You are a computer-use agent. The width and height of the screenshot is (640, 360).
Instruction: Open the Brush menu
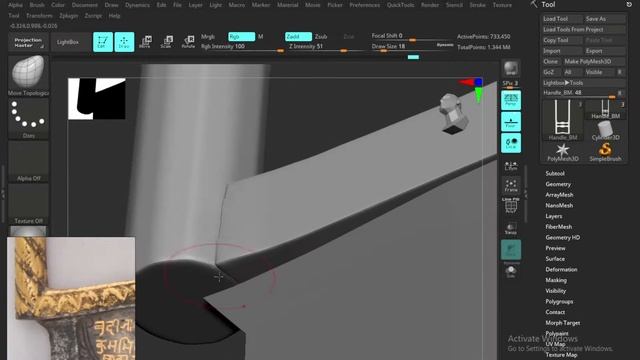click(37, 5)
